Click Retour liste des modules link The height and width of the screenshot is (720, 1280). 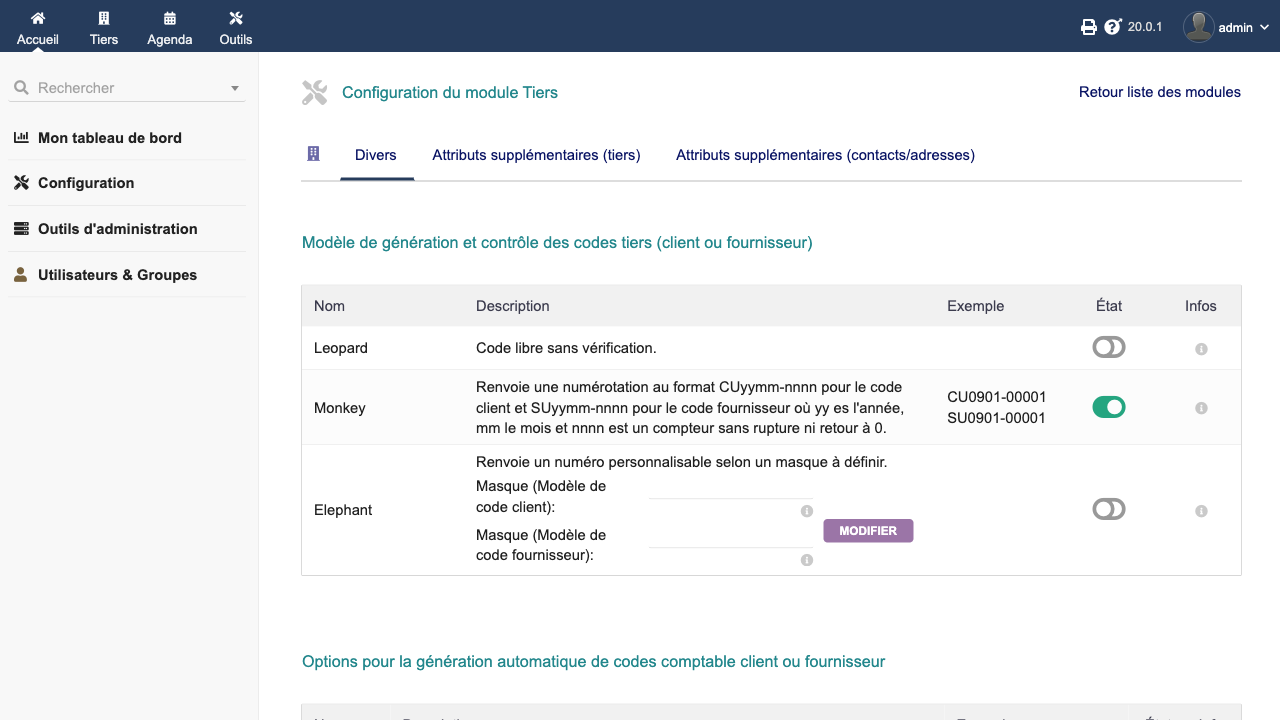tap(1159, 92)
